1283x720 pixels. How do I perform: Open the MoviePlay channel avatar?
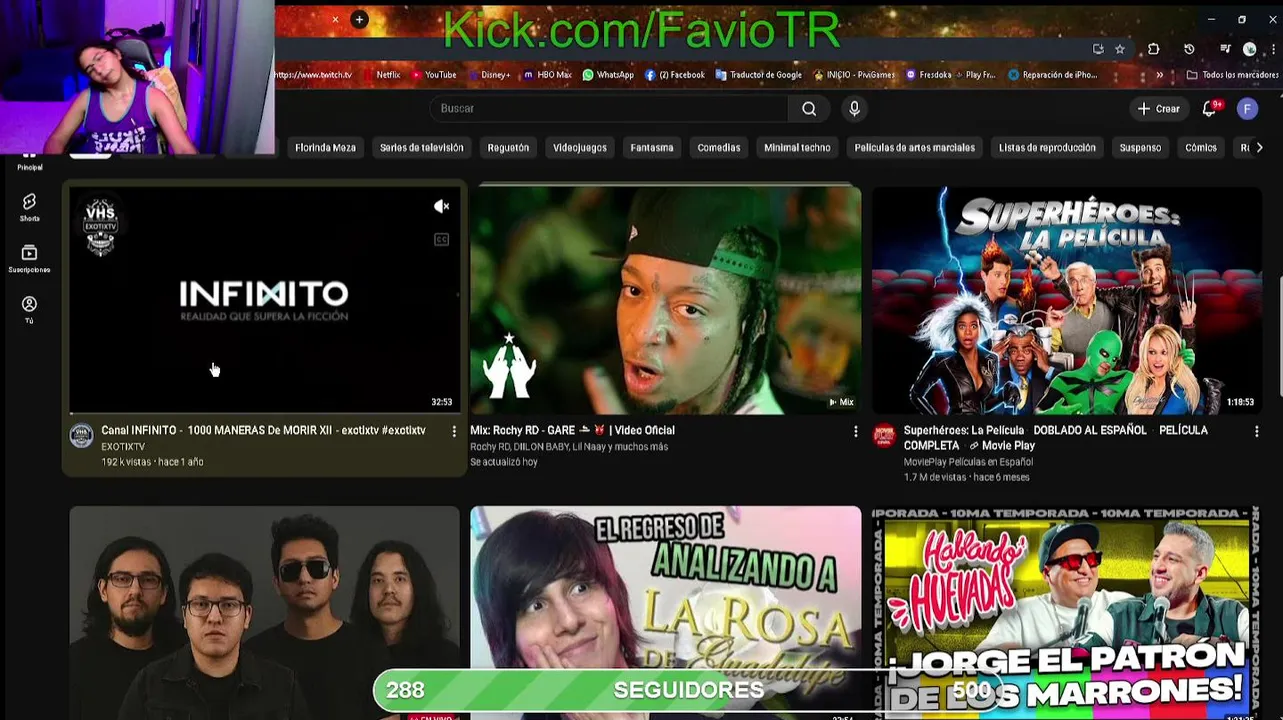[884, 435]
